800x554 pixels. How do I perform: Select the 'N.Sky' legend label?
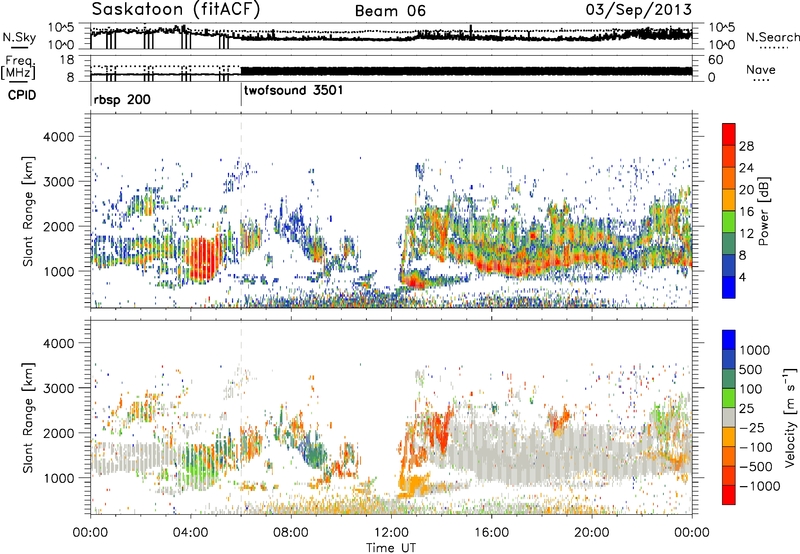pyautogui.click(x=19, y=37)
